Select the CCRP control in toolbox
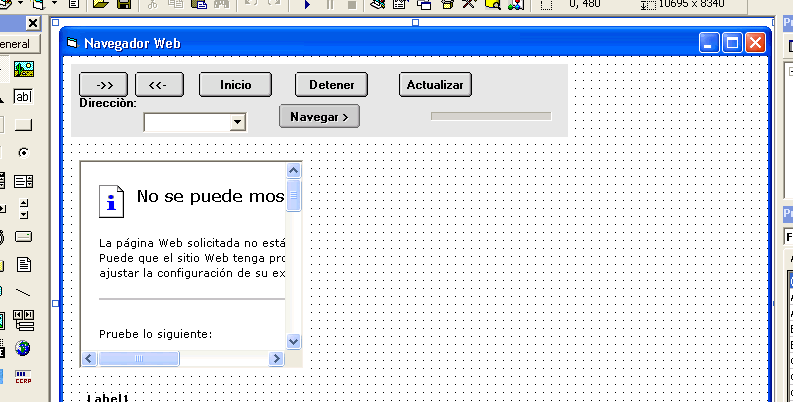Screen dimensions: 793x402 pos(23,376)
